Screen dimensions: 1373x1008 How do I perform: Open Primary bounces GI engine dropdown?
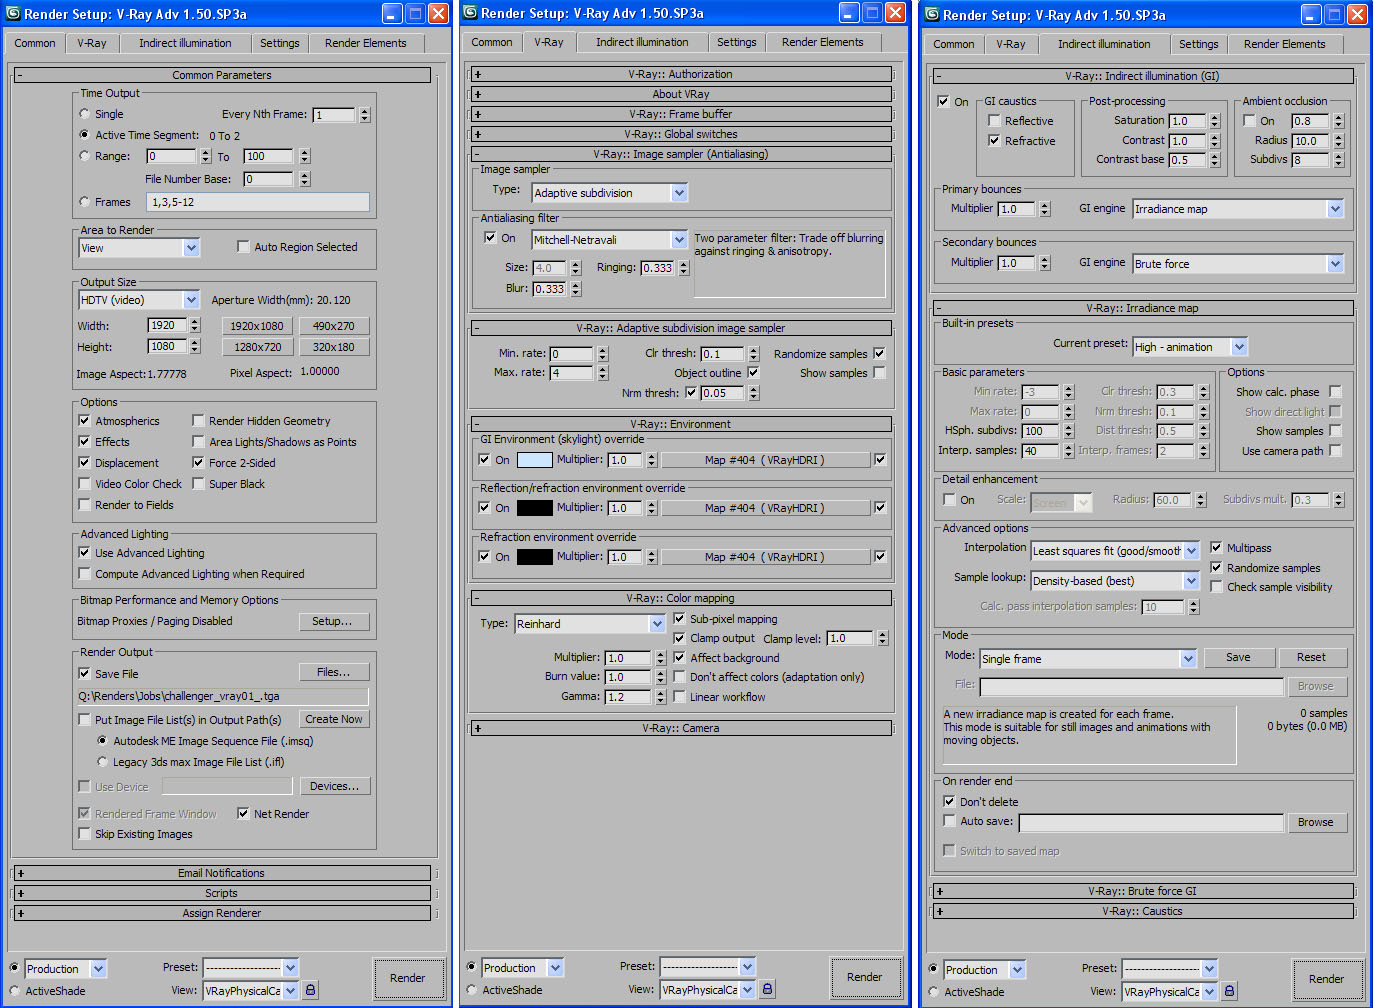[1238, 209]
